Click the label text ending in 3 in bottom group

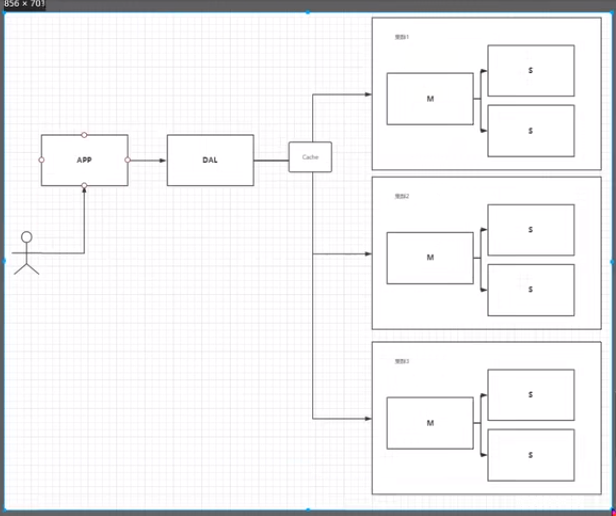coord(402,362)
